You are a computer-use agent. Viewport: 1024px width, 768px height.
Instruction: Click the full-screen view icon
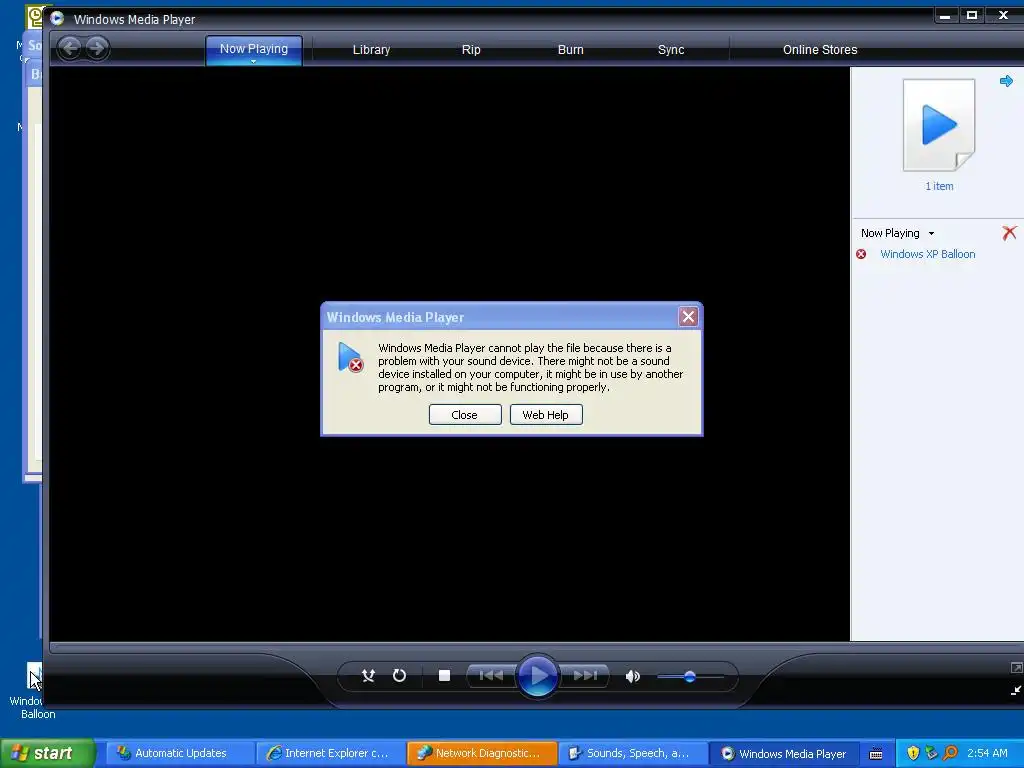click(1016, 667)
